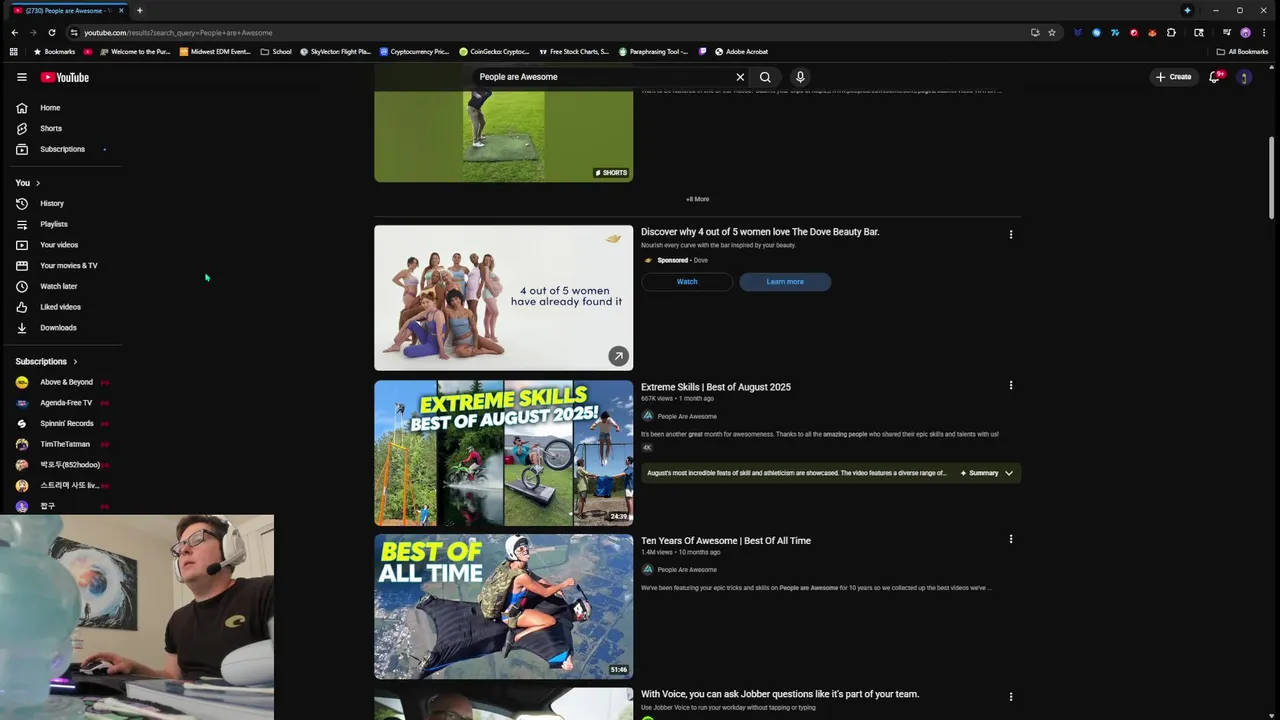Viewport: 1280px width, 720px height.
Task: Click the Create button
Action: (1174, 77)
